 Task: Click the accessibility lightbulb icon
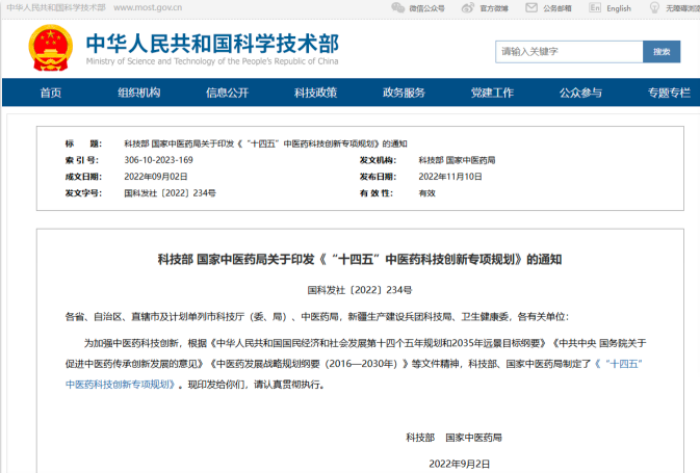pos(654,8)
